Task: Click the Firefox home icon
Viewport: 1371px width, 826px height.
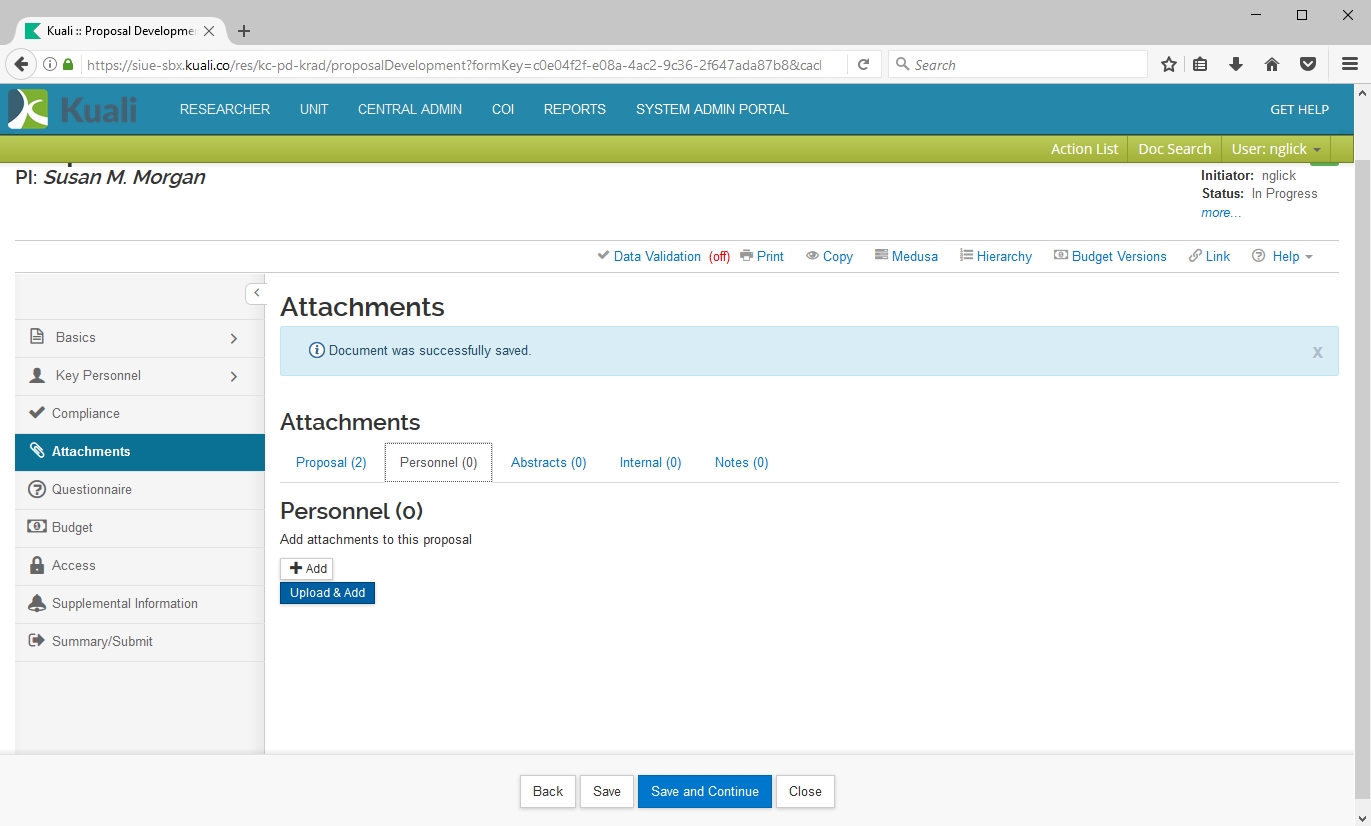Action: [1272, 64]
